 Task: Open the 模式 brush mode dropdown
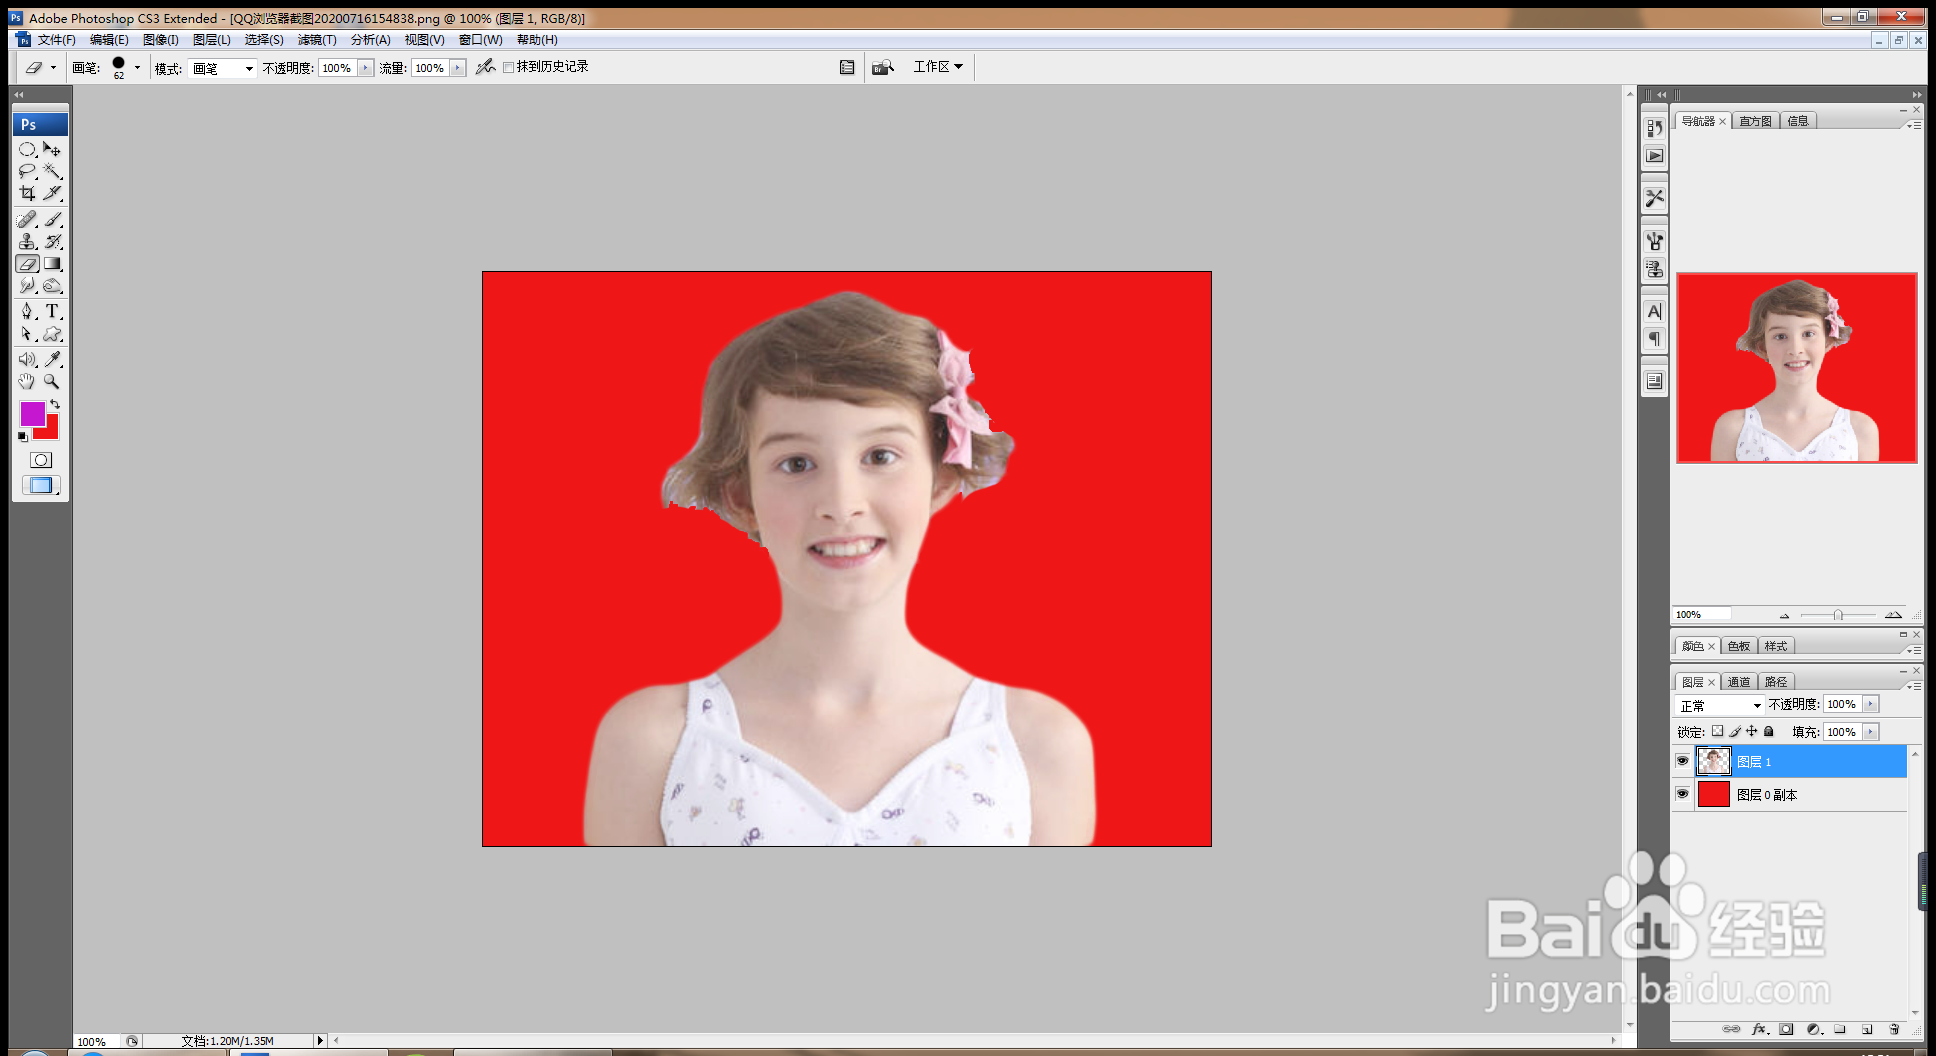(x=223, y=68)
